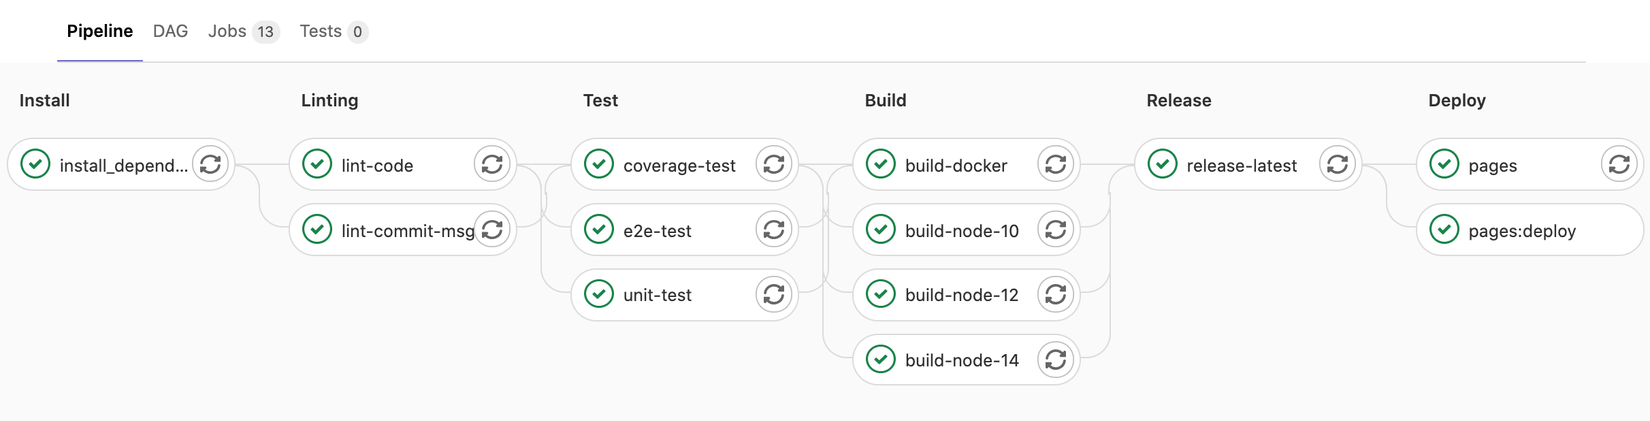1650x421 pixels.
Task: Rerun the build-node-14 job
Action: (x=1056, y=360)
